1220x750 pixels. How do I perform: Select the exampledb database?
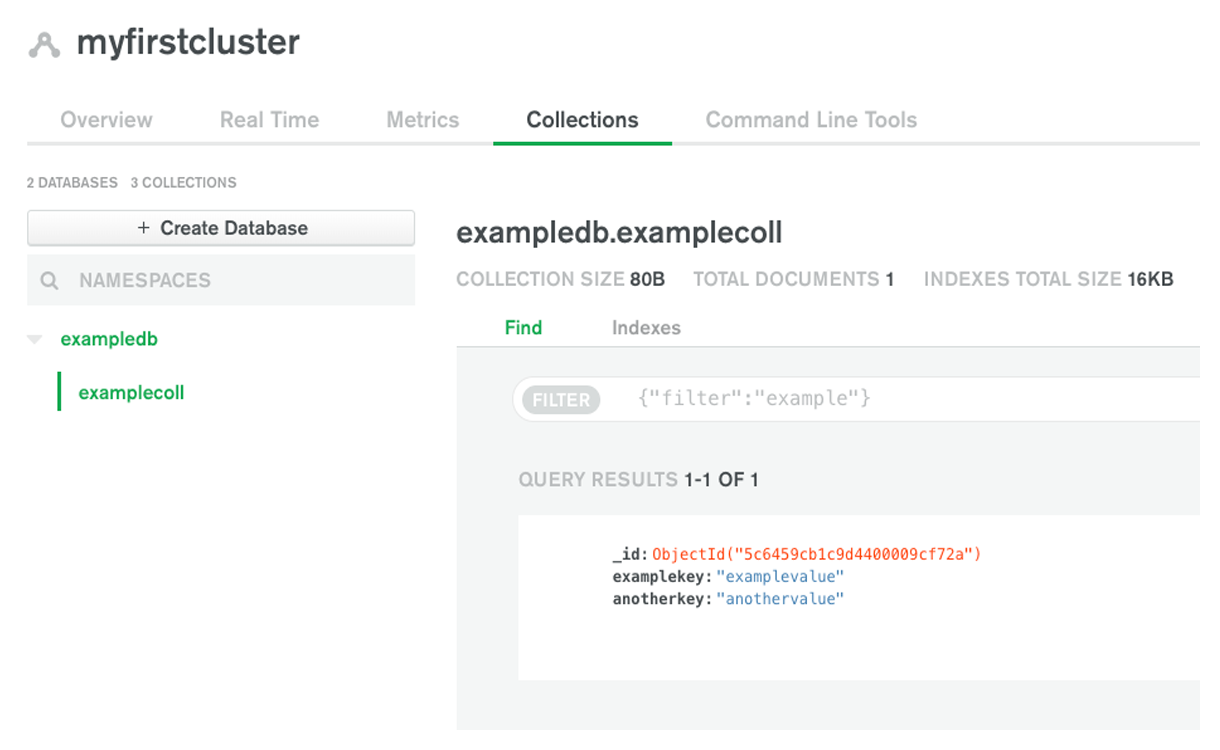(109, 339)
